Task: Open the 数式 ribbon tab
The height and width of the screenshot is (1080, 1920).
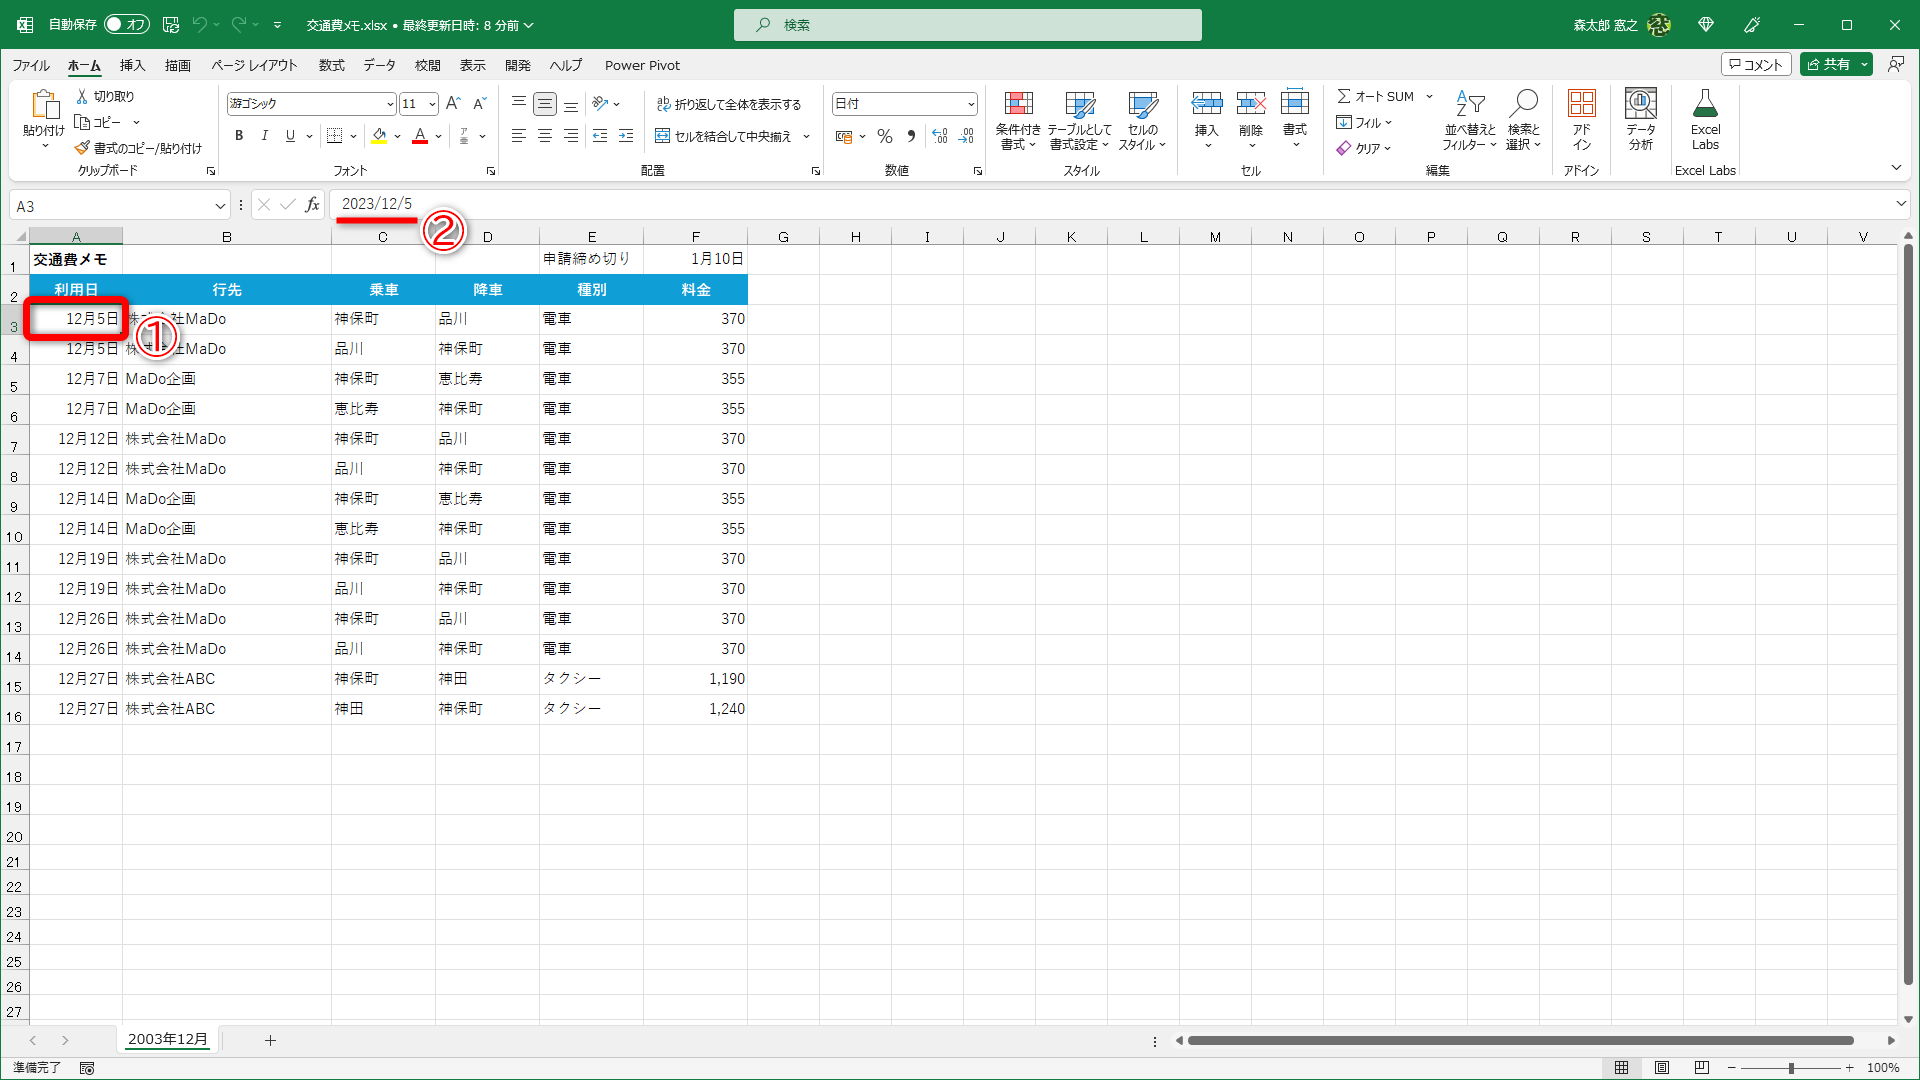Action: pyautogui.click(x=331, y=65)
